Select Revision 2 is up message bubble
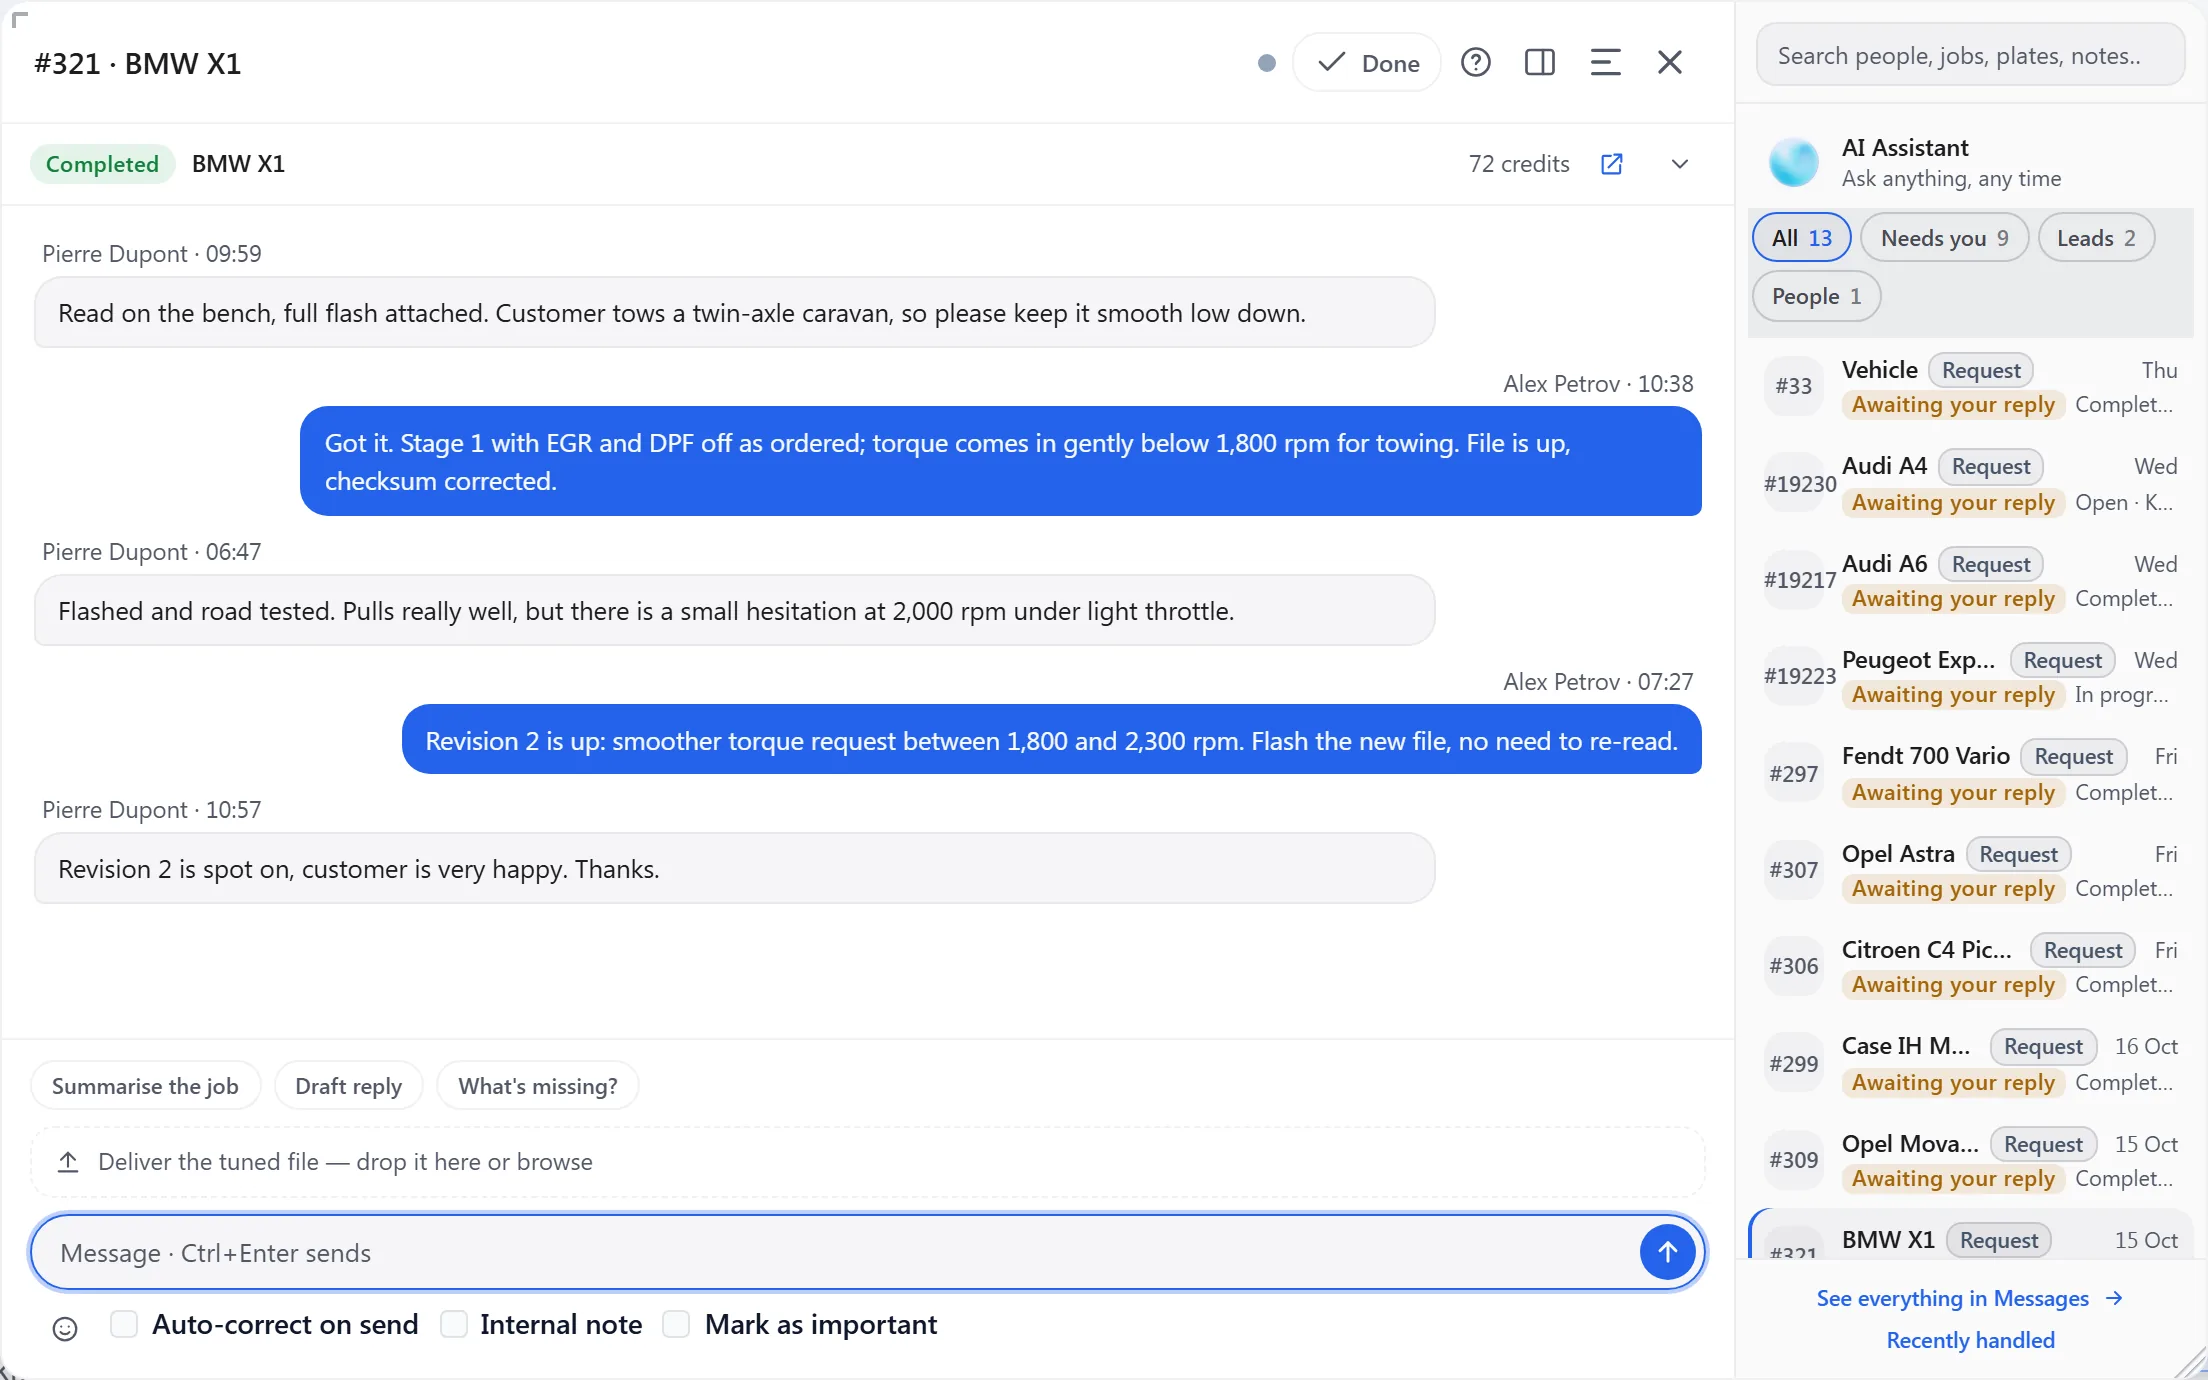Image resolution: width=2208 pixels, height=1380 pixels. pyautogui.click(x=1052, y=740)
